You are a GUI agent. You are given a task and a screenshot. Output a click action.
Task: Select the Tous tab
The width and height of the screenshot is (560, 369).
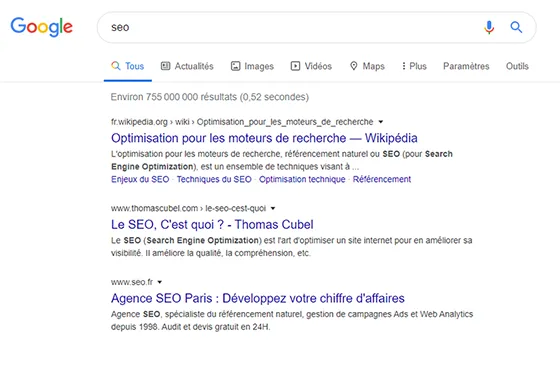[128, 66]
